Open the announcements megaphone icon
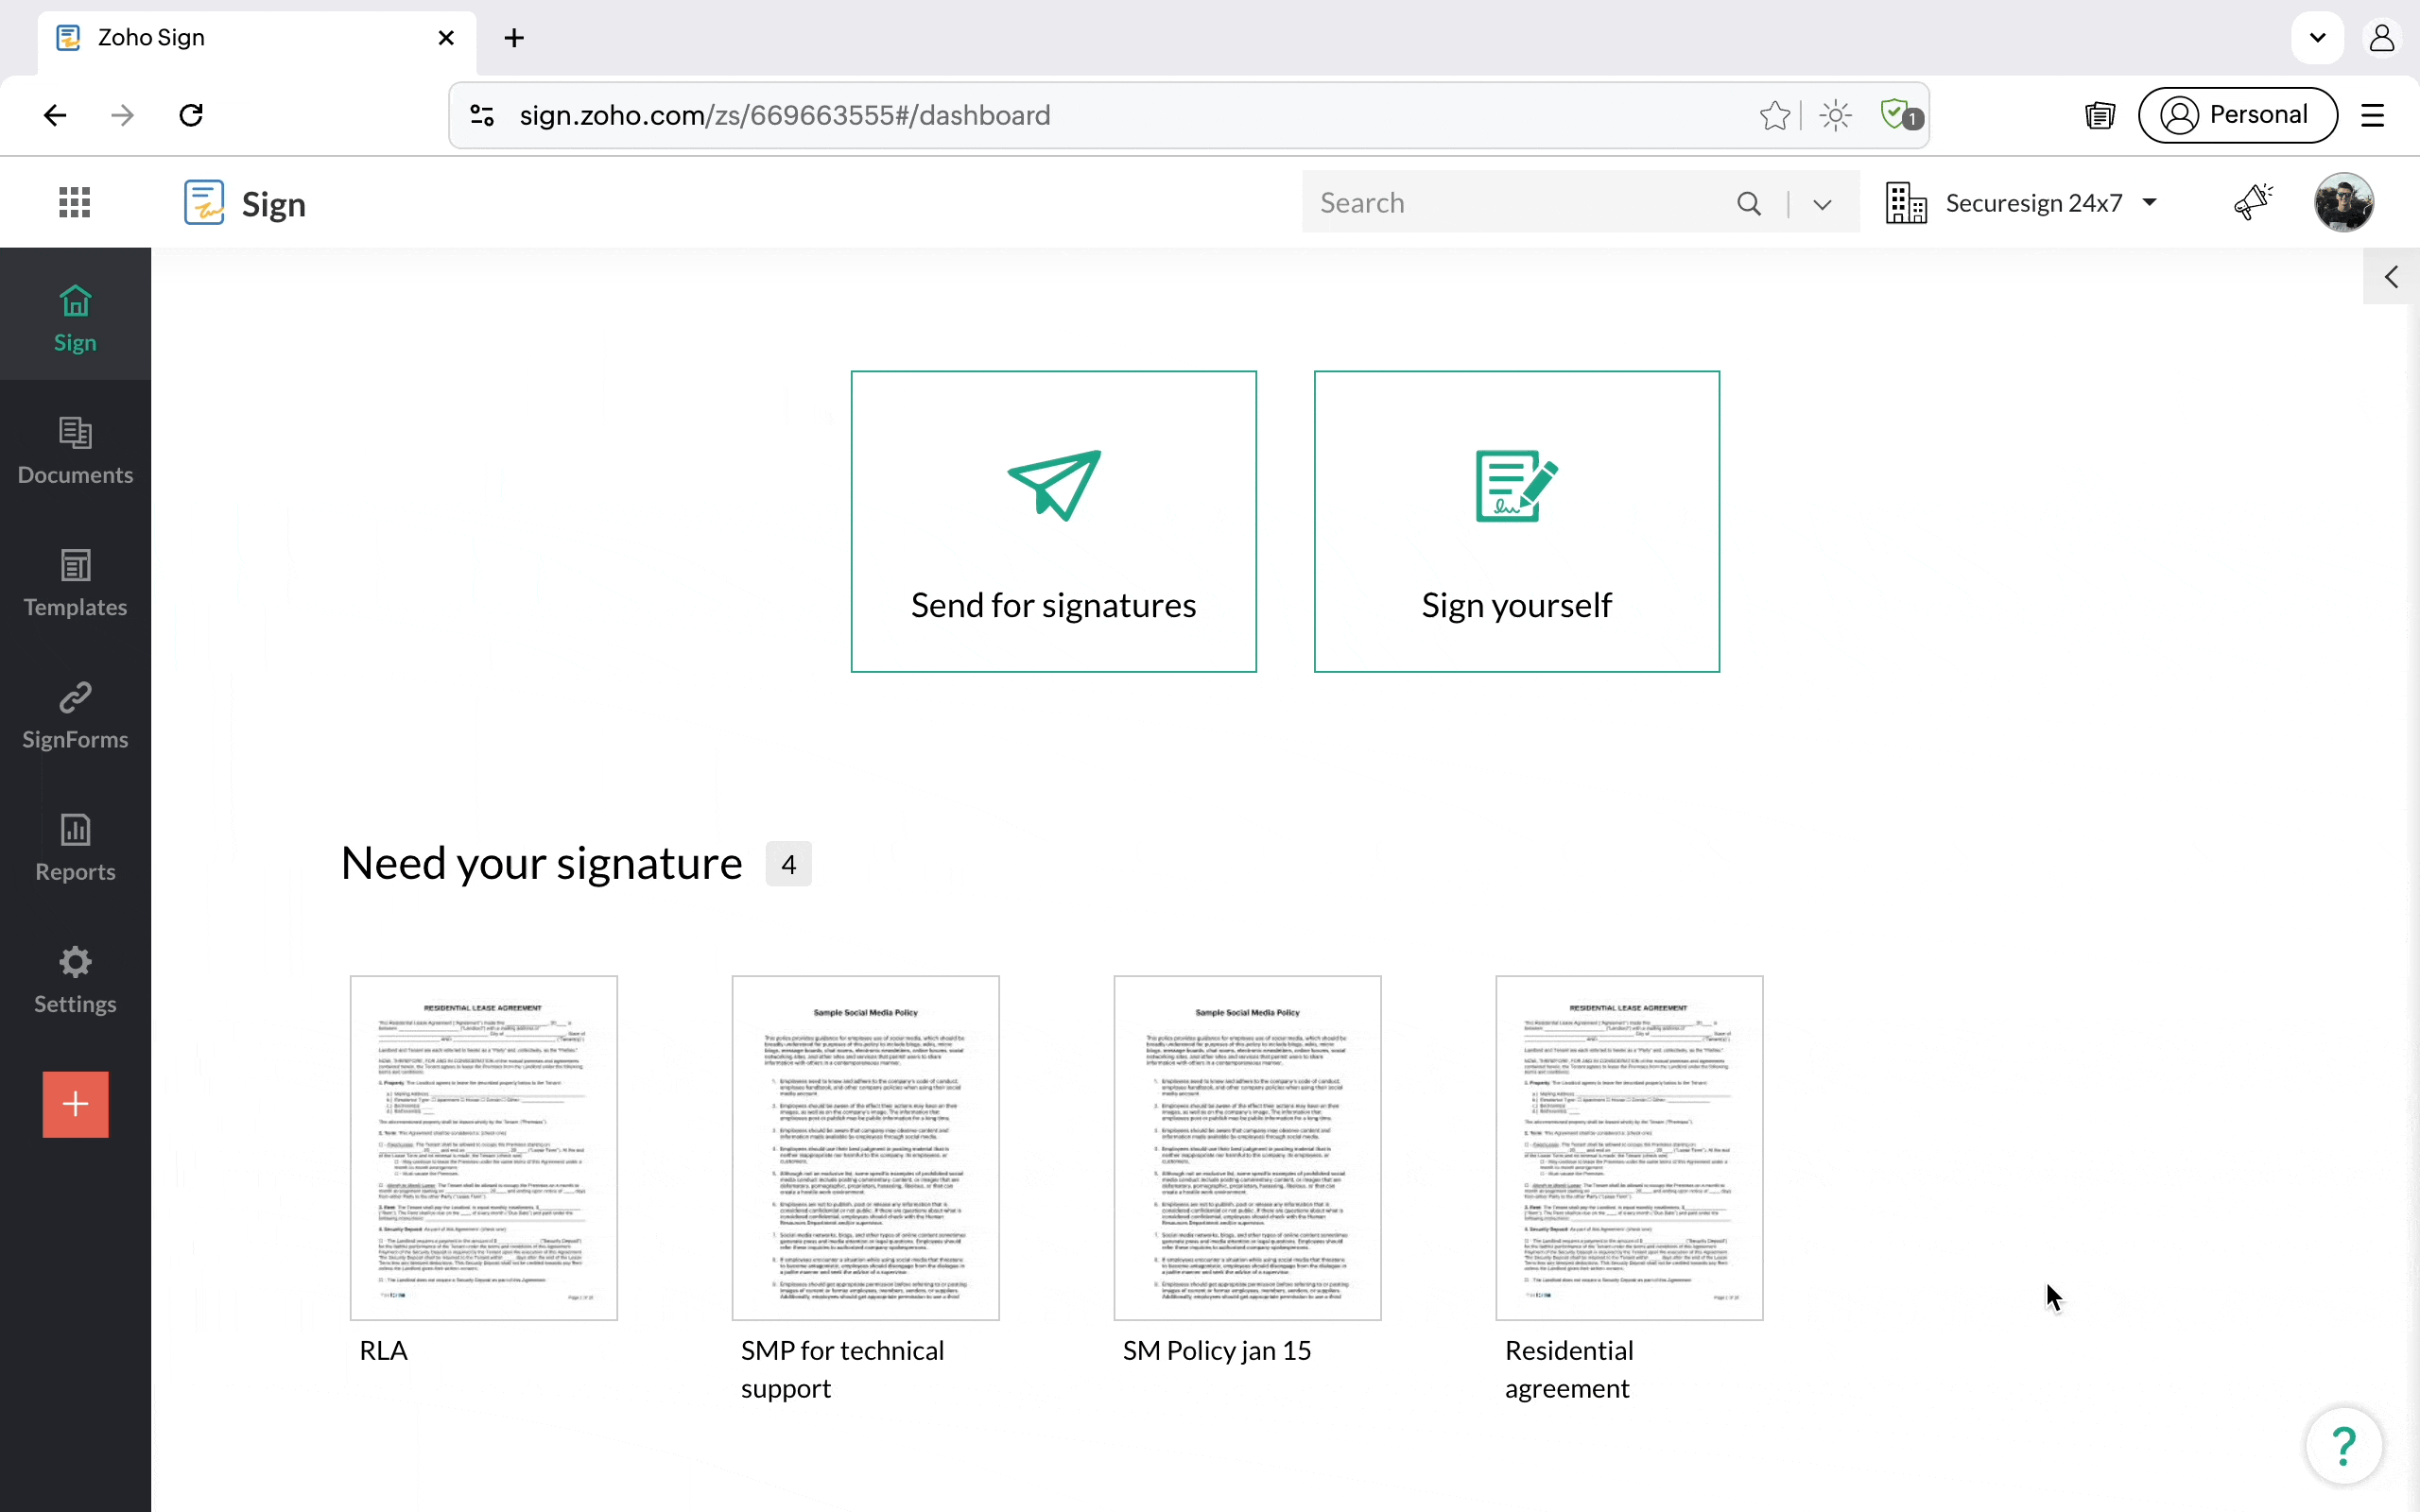 click(2252, 202)
